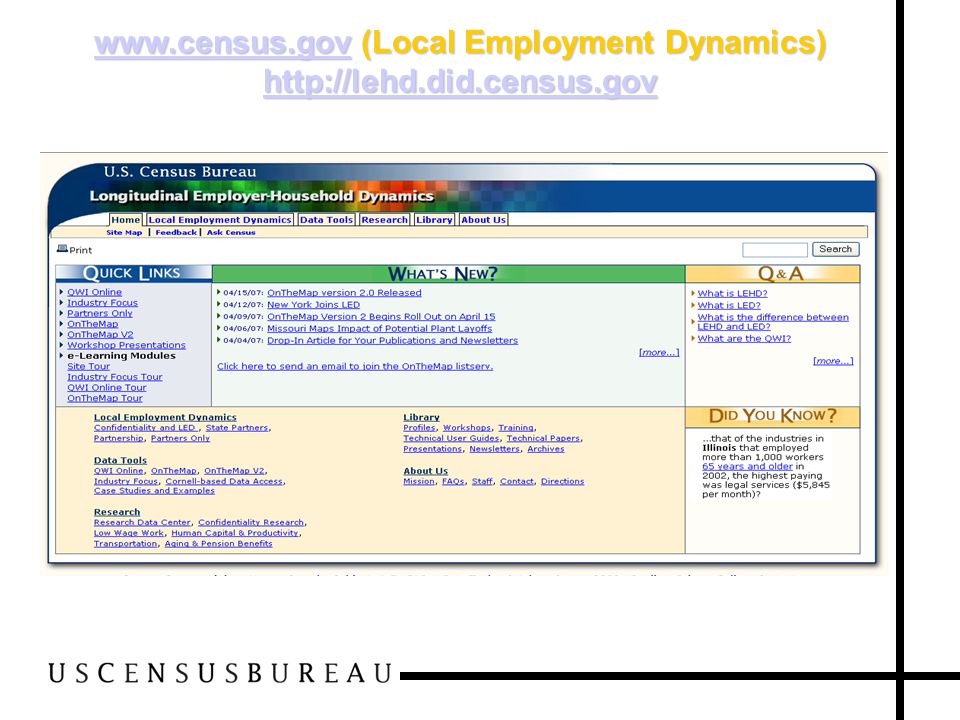Click into the search input field

[x=774, y=249]
